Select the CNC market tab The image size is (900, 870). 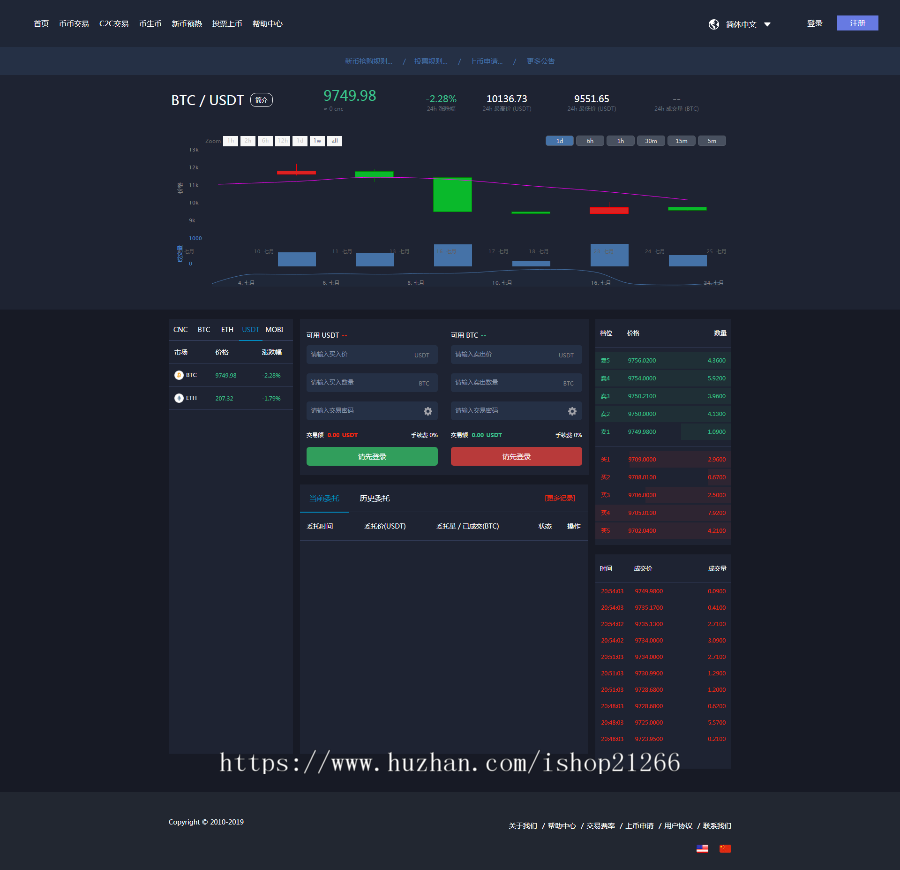tap(180, 329)
